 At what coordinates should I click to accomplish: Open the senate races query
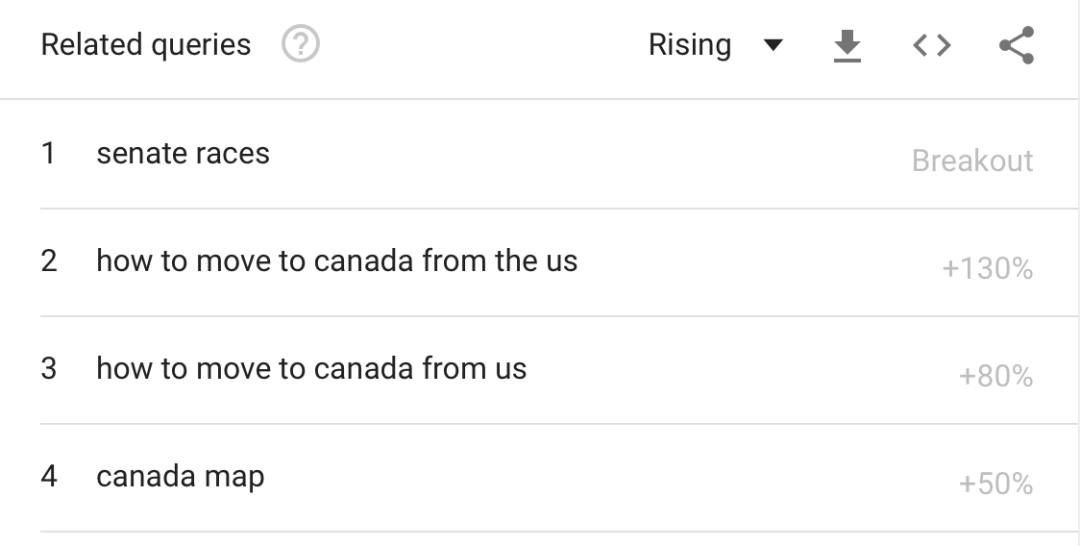click(x=183, y=153)
